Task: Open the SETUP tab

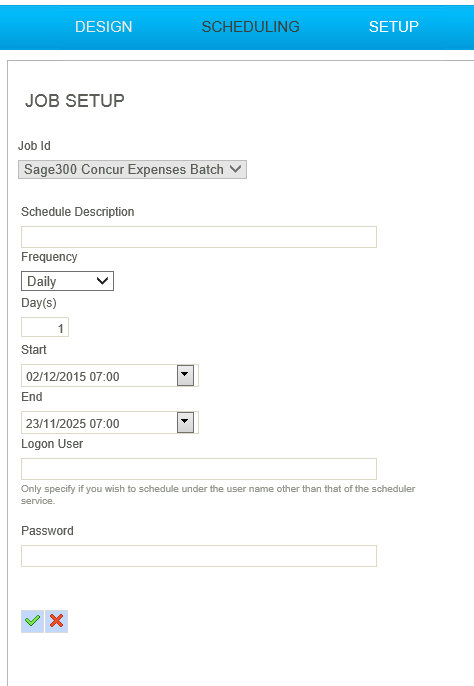Action: (393, 27)
